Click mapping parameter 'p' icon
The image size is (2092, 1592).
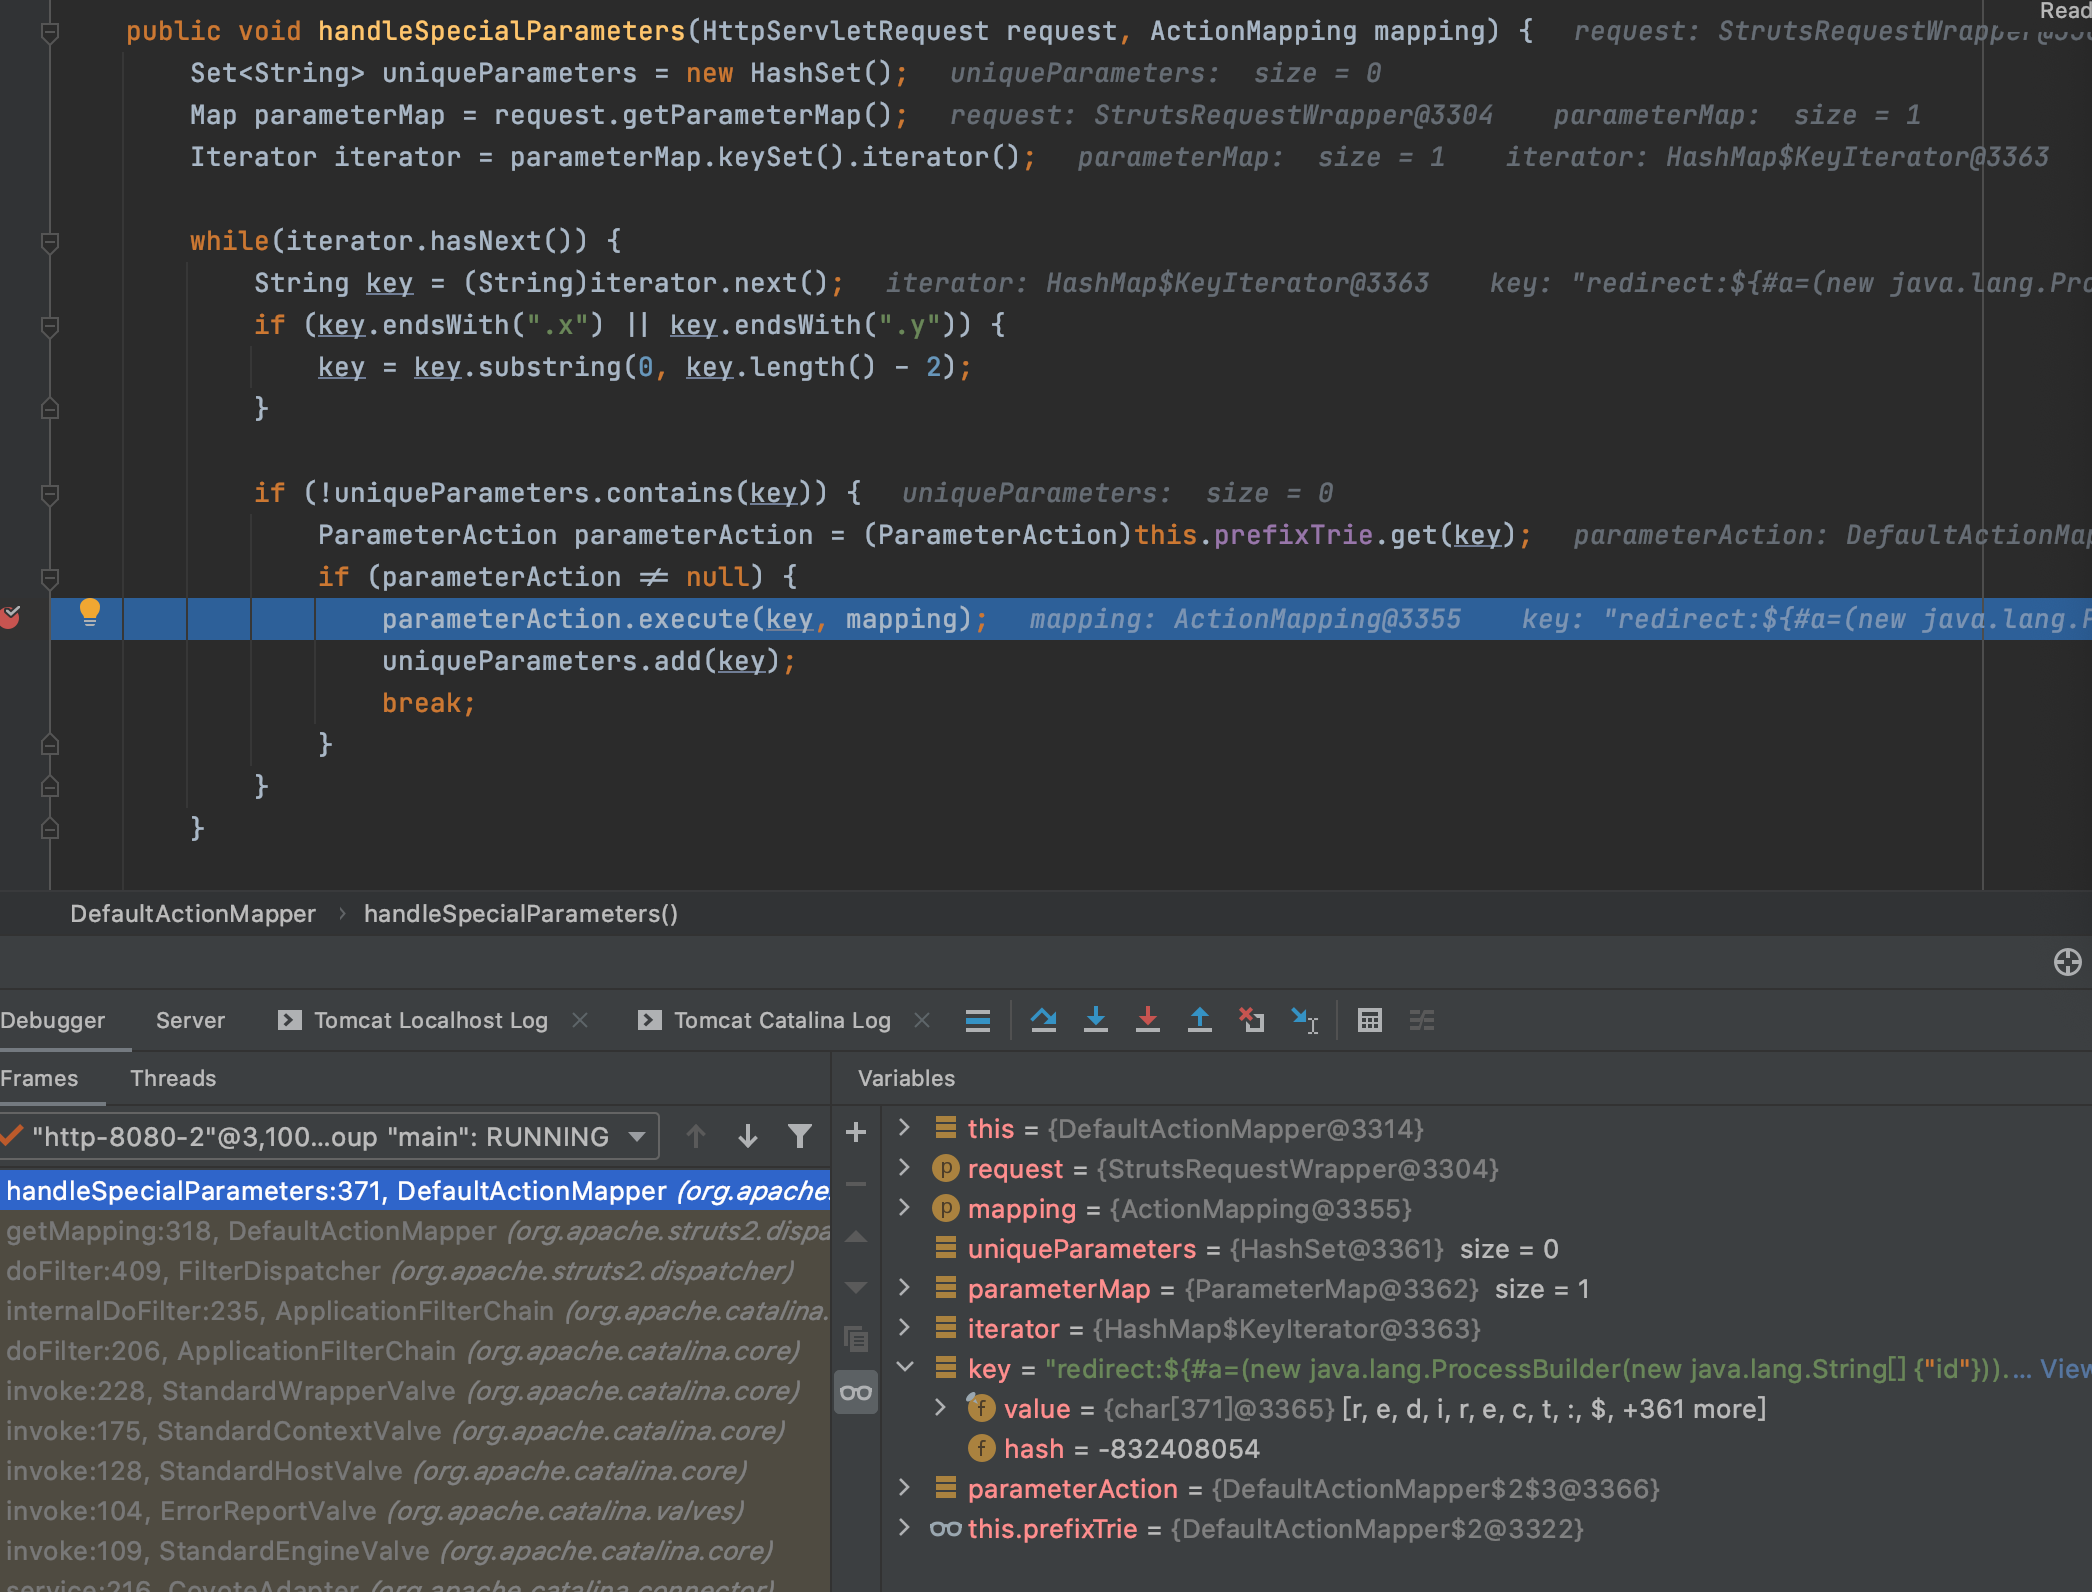[x=945, y=1208]
